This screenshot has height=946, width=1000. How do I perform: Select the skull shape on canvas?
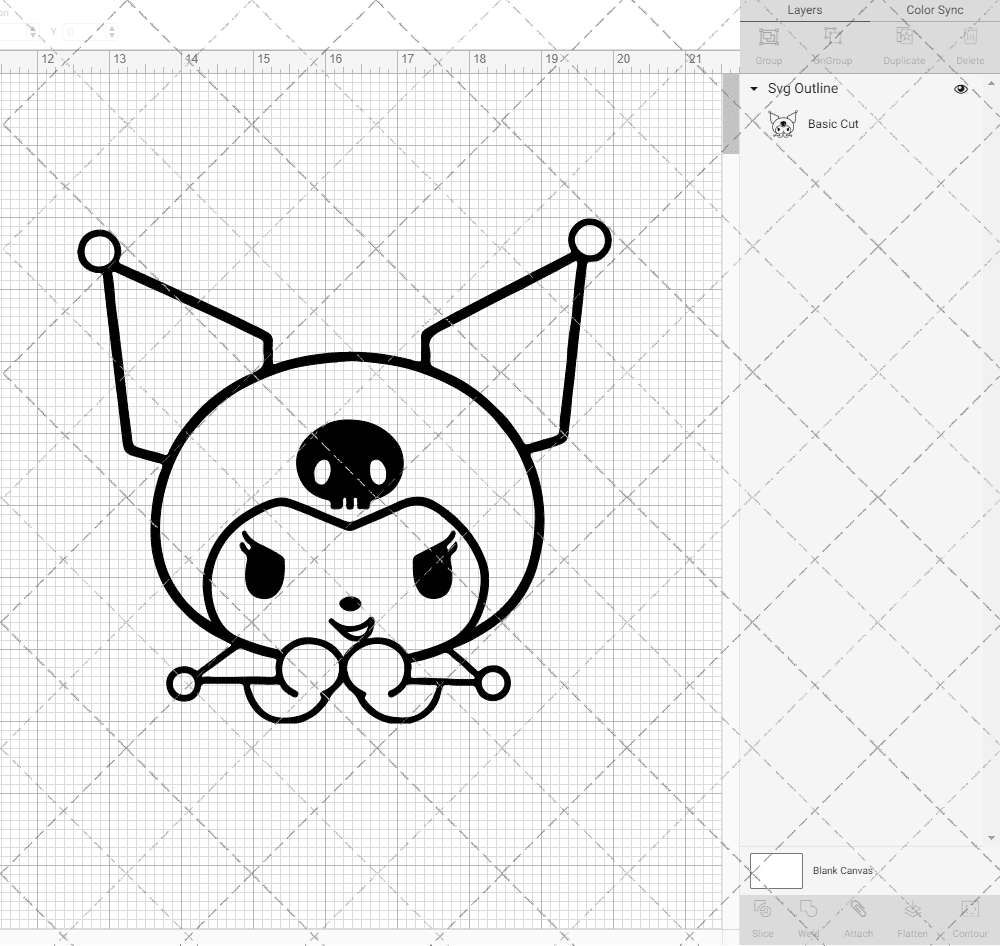(x=350, y=464)
